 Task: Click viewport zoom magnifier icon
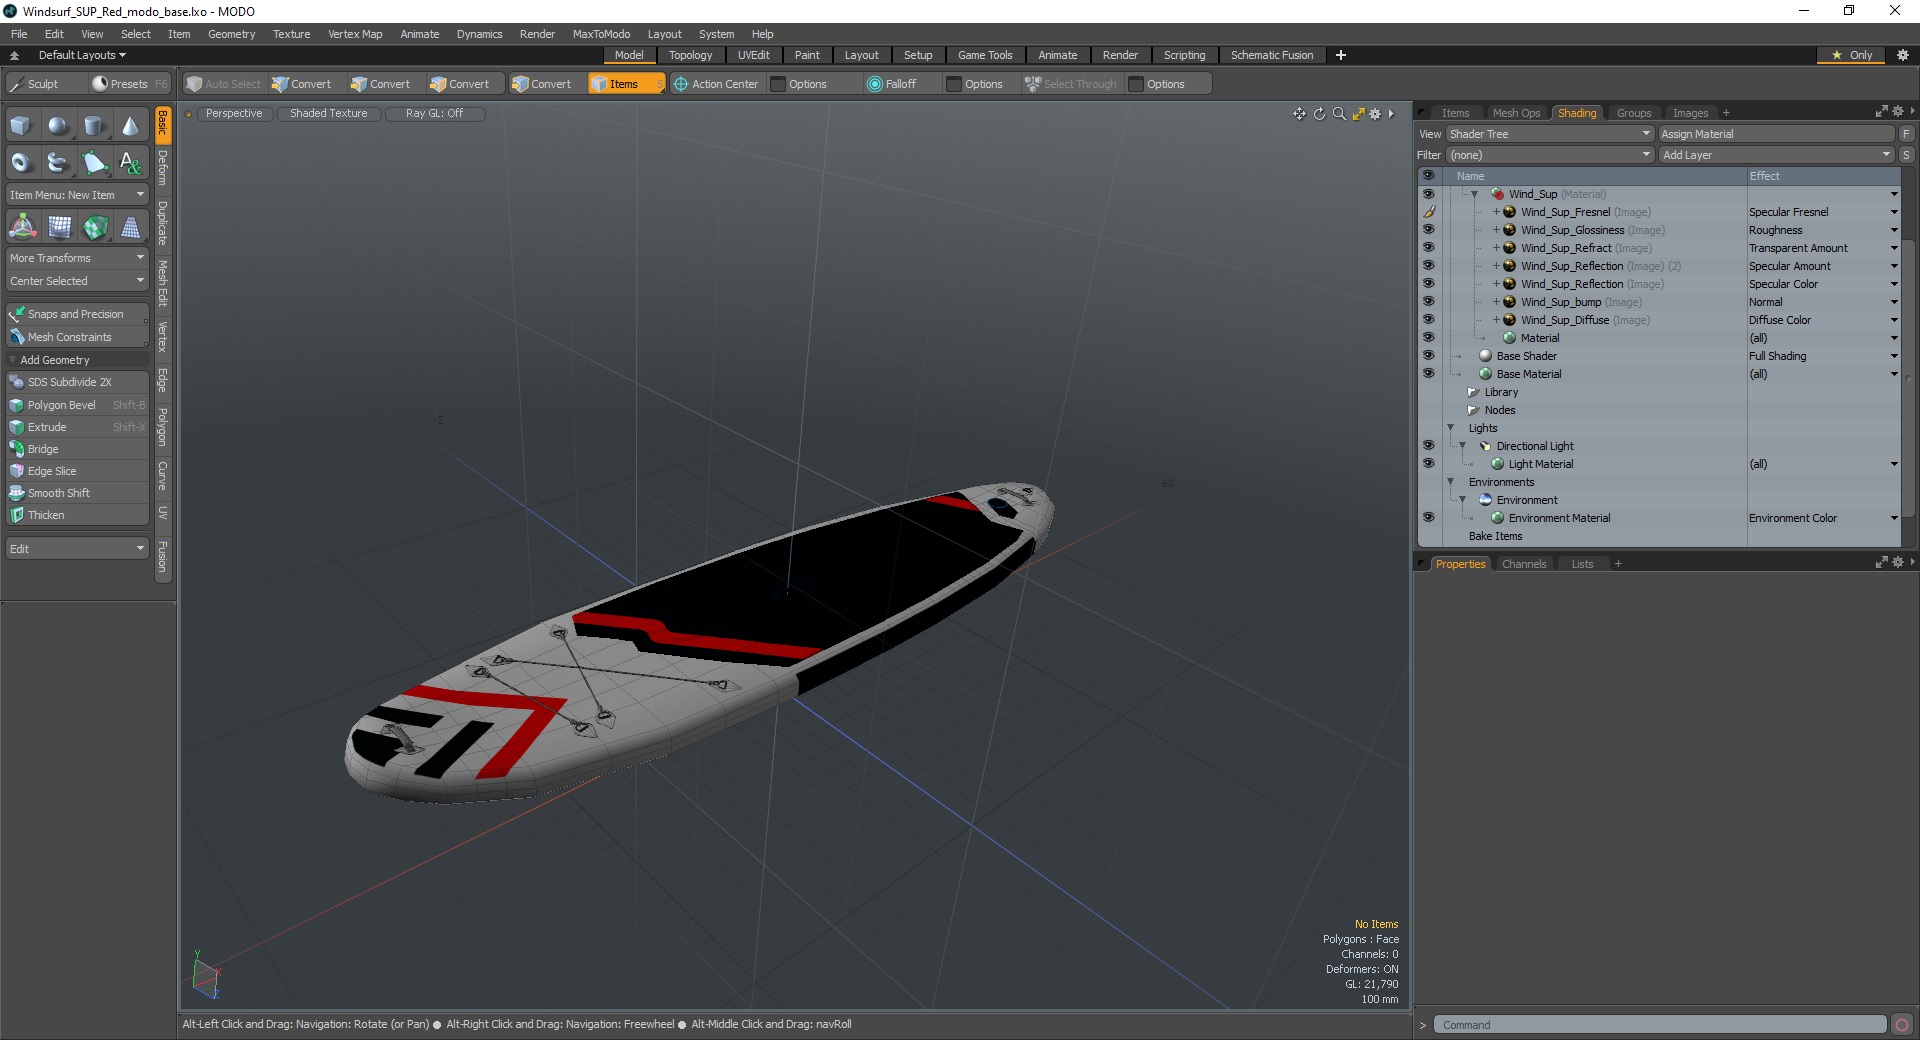pos(1339,114)
